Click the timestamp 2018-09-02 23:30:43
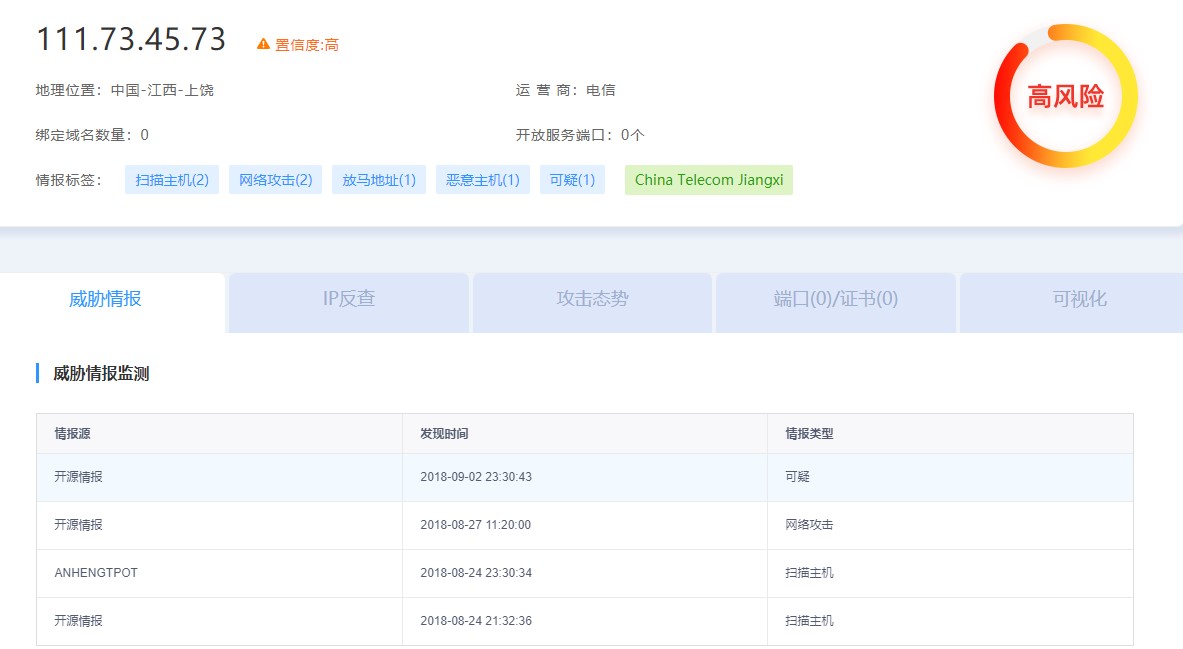 pos(476,477)
